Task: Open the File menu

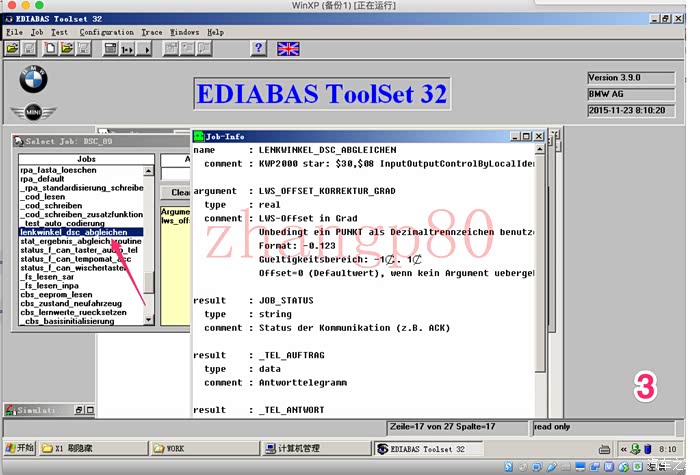Action: (x=14, y=32)
